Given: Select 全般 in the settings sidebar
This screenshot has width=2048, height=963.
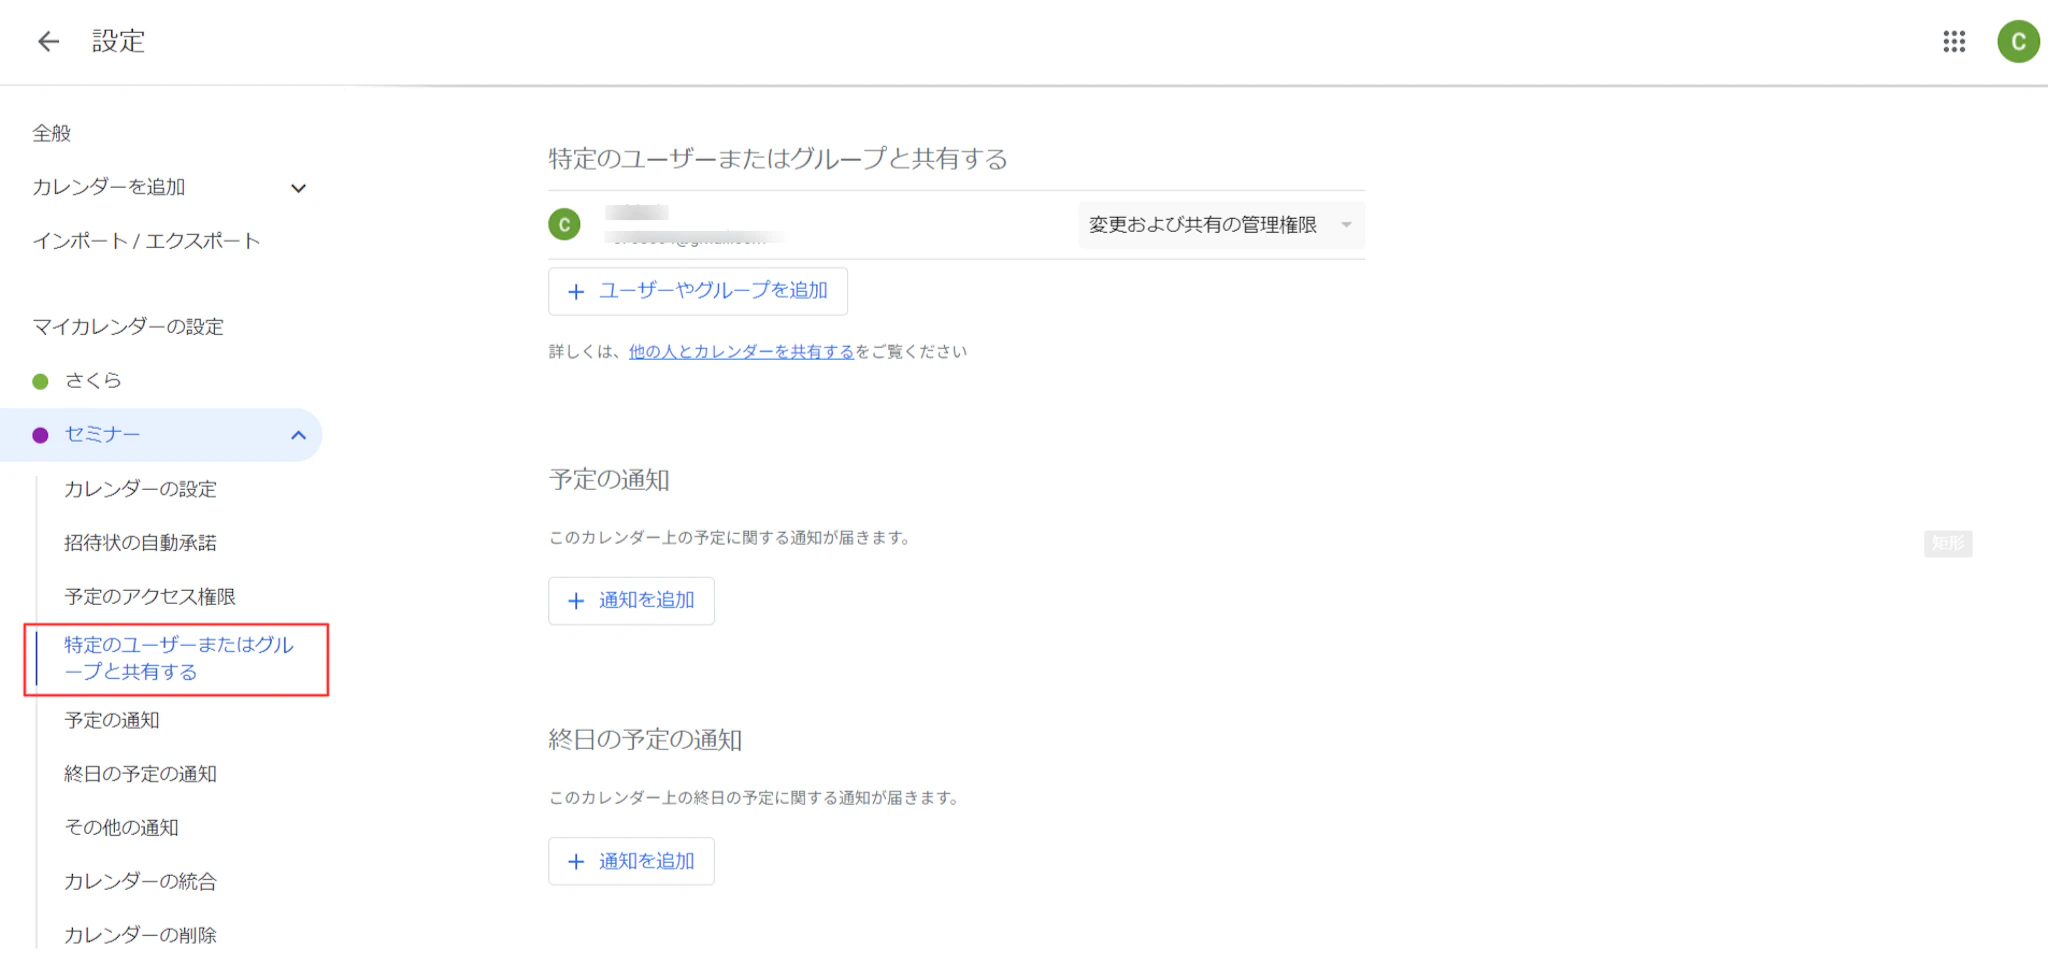Looking at the screenshot, I should [52, 133].
